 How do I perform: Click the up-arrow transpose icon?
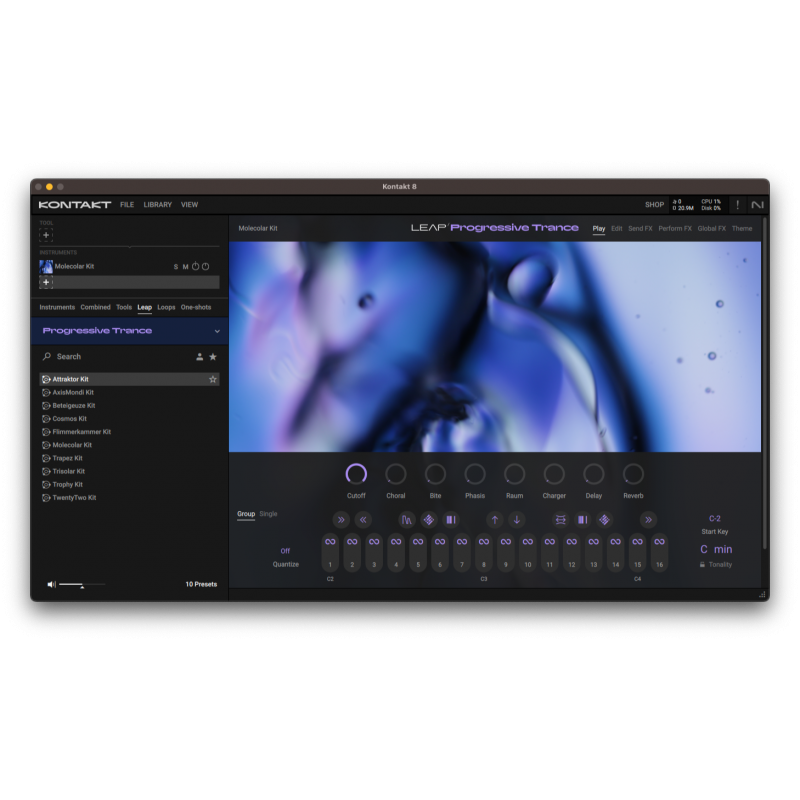(494, 520)
